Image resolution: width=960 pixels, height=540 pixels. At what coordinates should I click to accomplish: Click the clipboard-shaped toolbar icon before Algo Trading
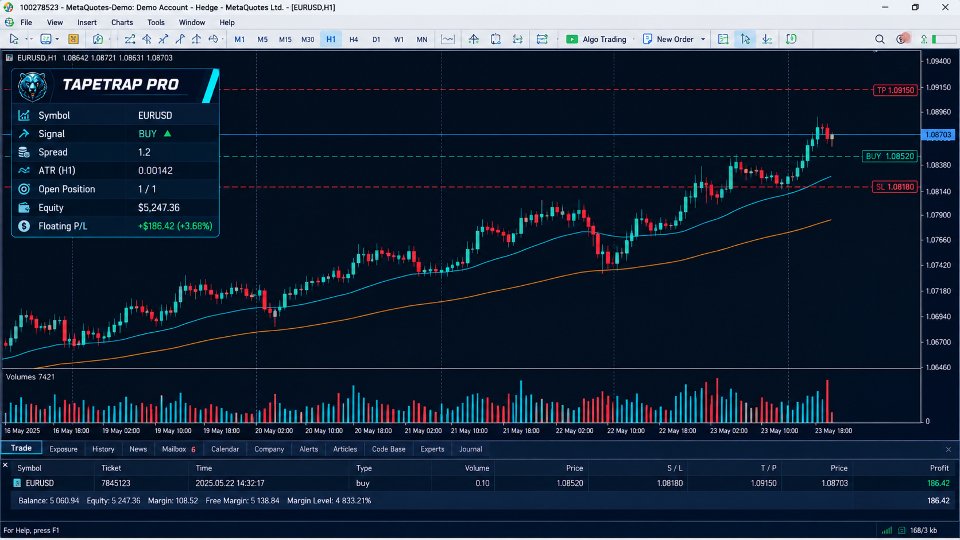(496, 39)
